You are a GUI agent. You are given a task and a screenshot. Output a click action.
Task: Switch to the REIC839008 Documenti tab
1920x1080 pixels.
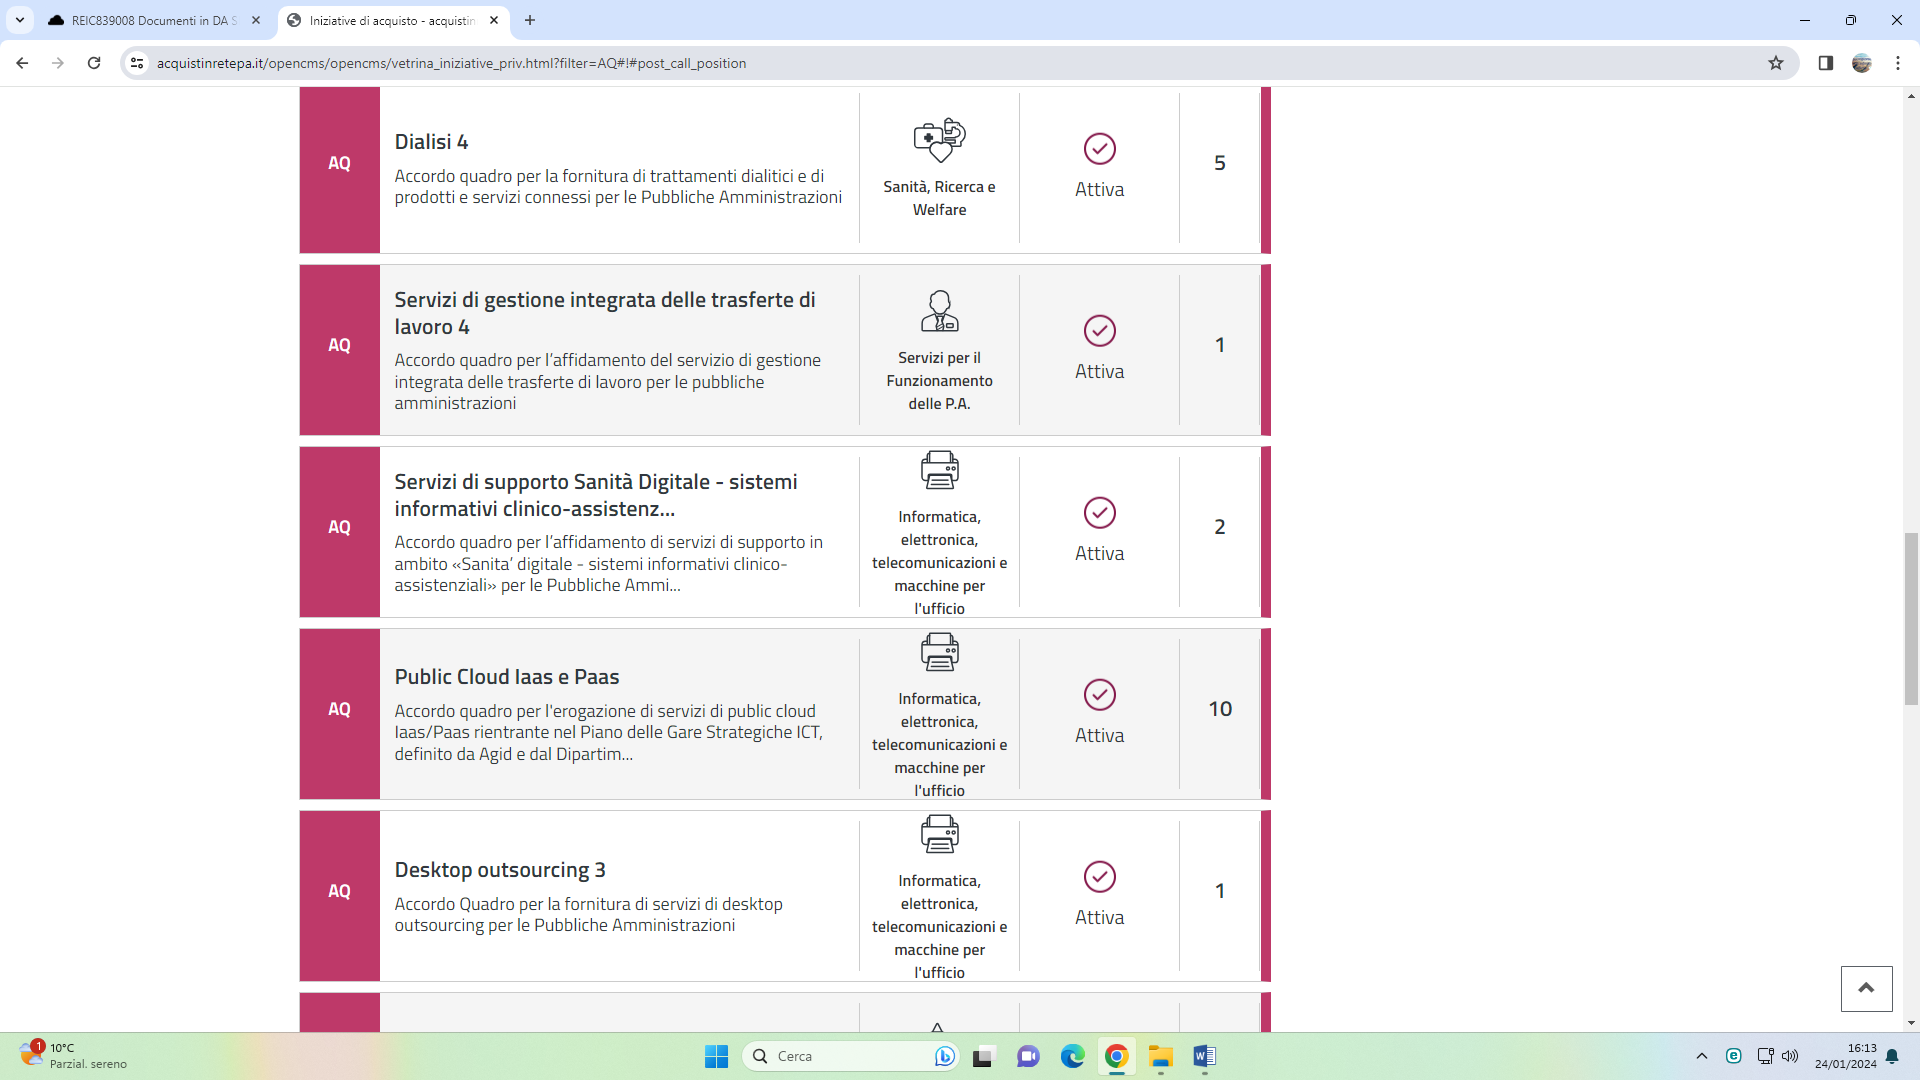click(154, 20)
